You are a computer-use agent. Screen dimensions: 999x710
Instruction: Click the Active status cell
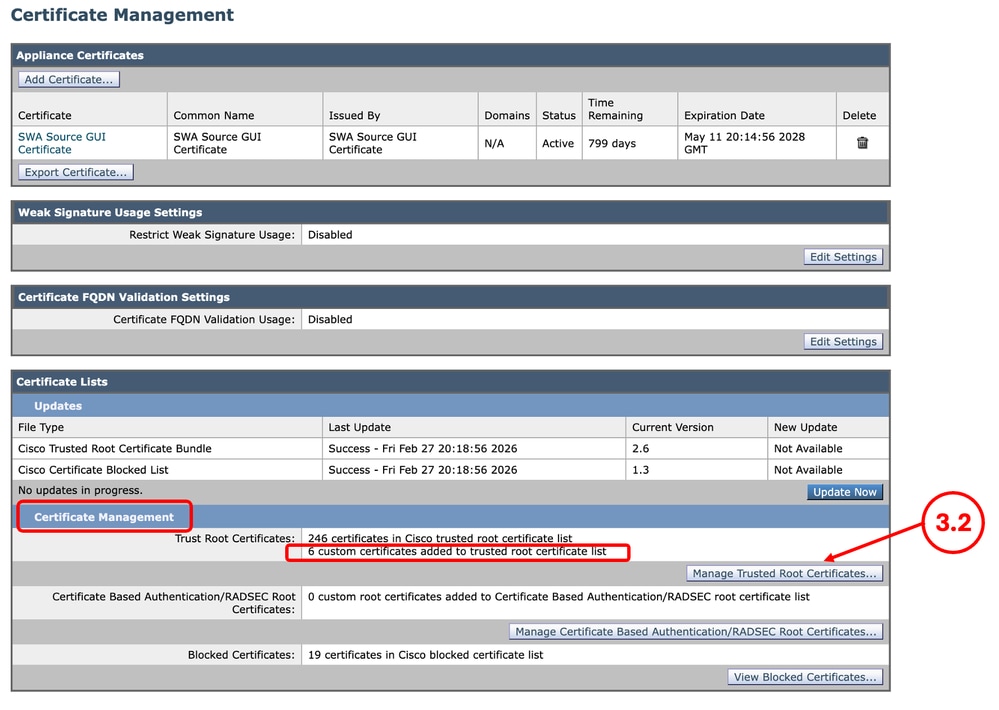pyautogui.click(x=558, y=143)
